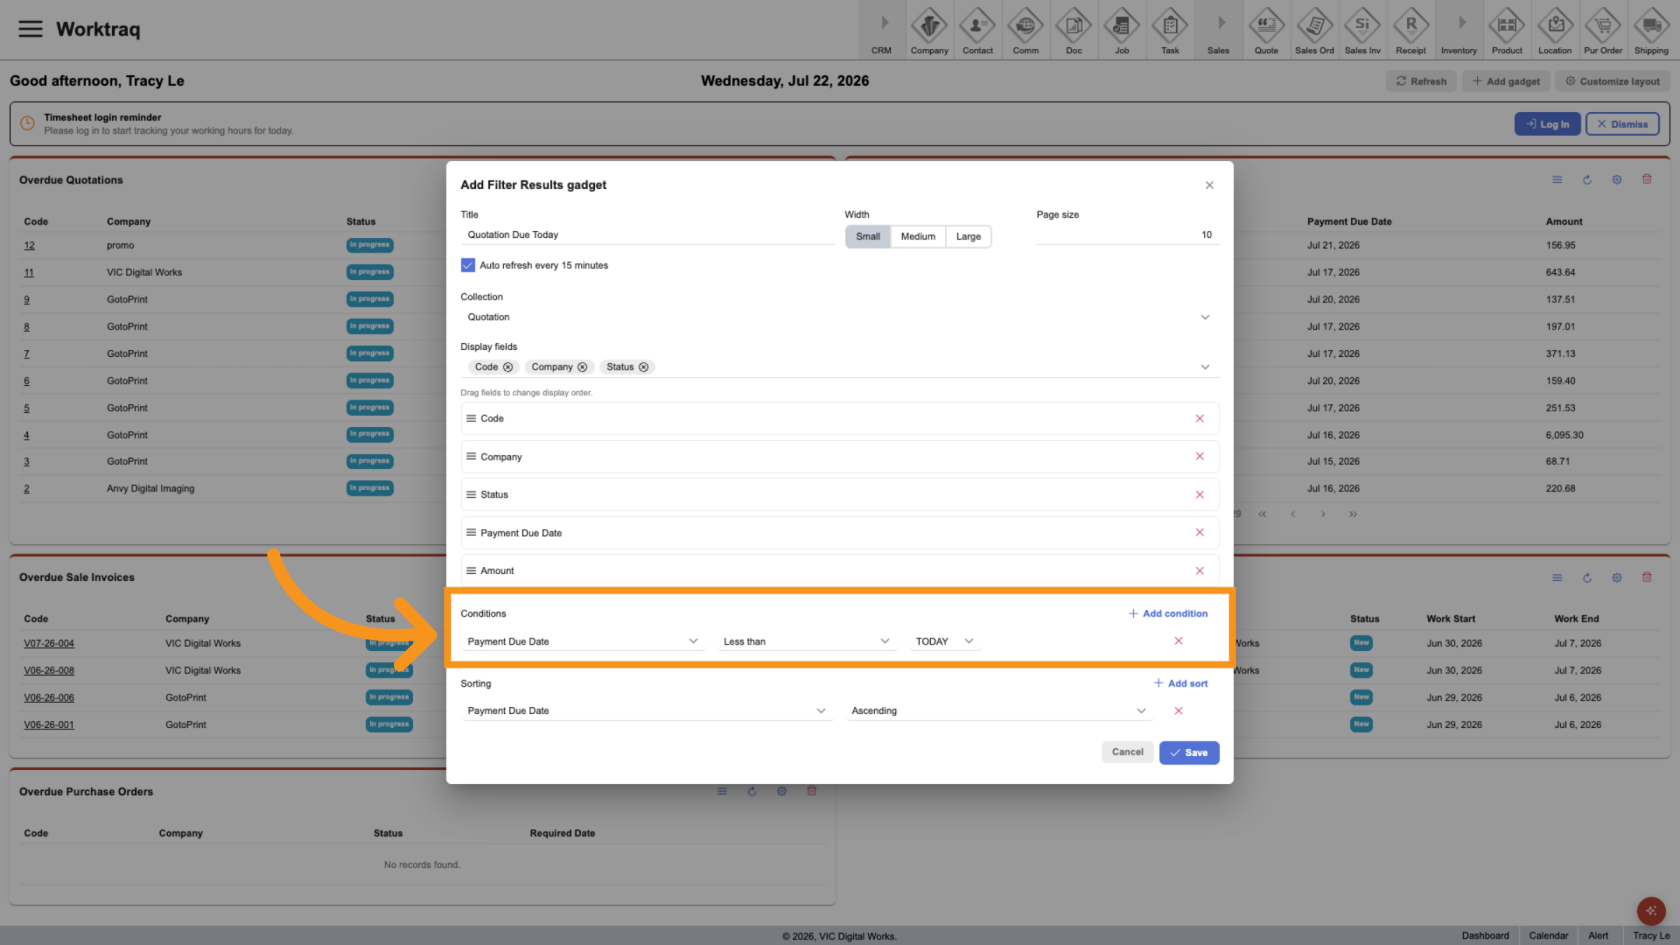Image resolution: width=1680 pixels, height=945 pixels.
Task: Click Customize layout button
Action: (x=1612, y=81)
